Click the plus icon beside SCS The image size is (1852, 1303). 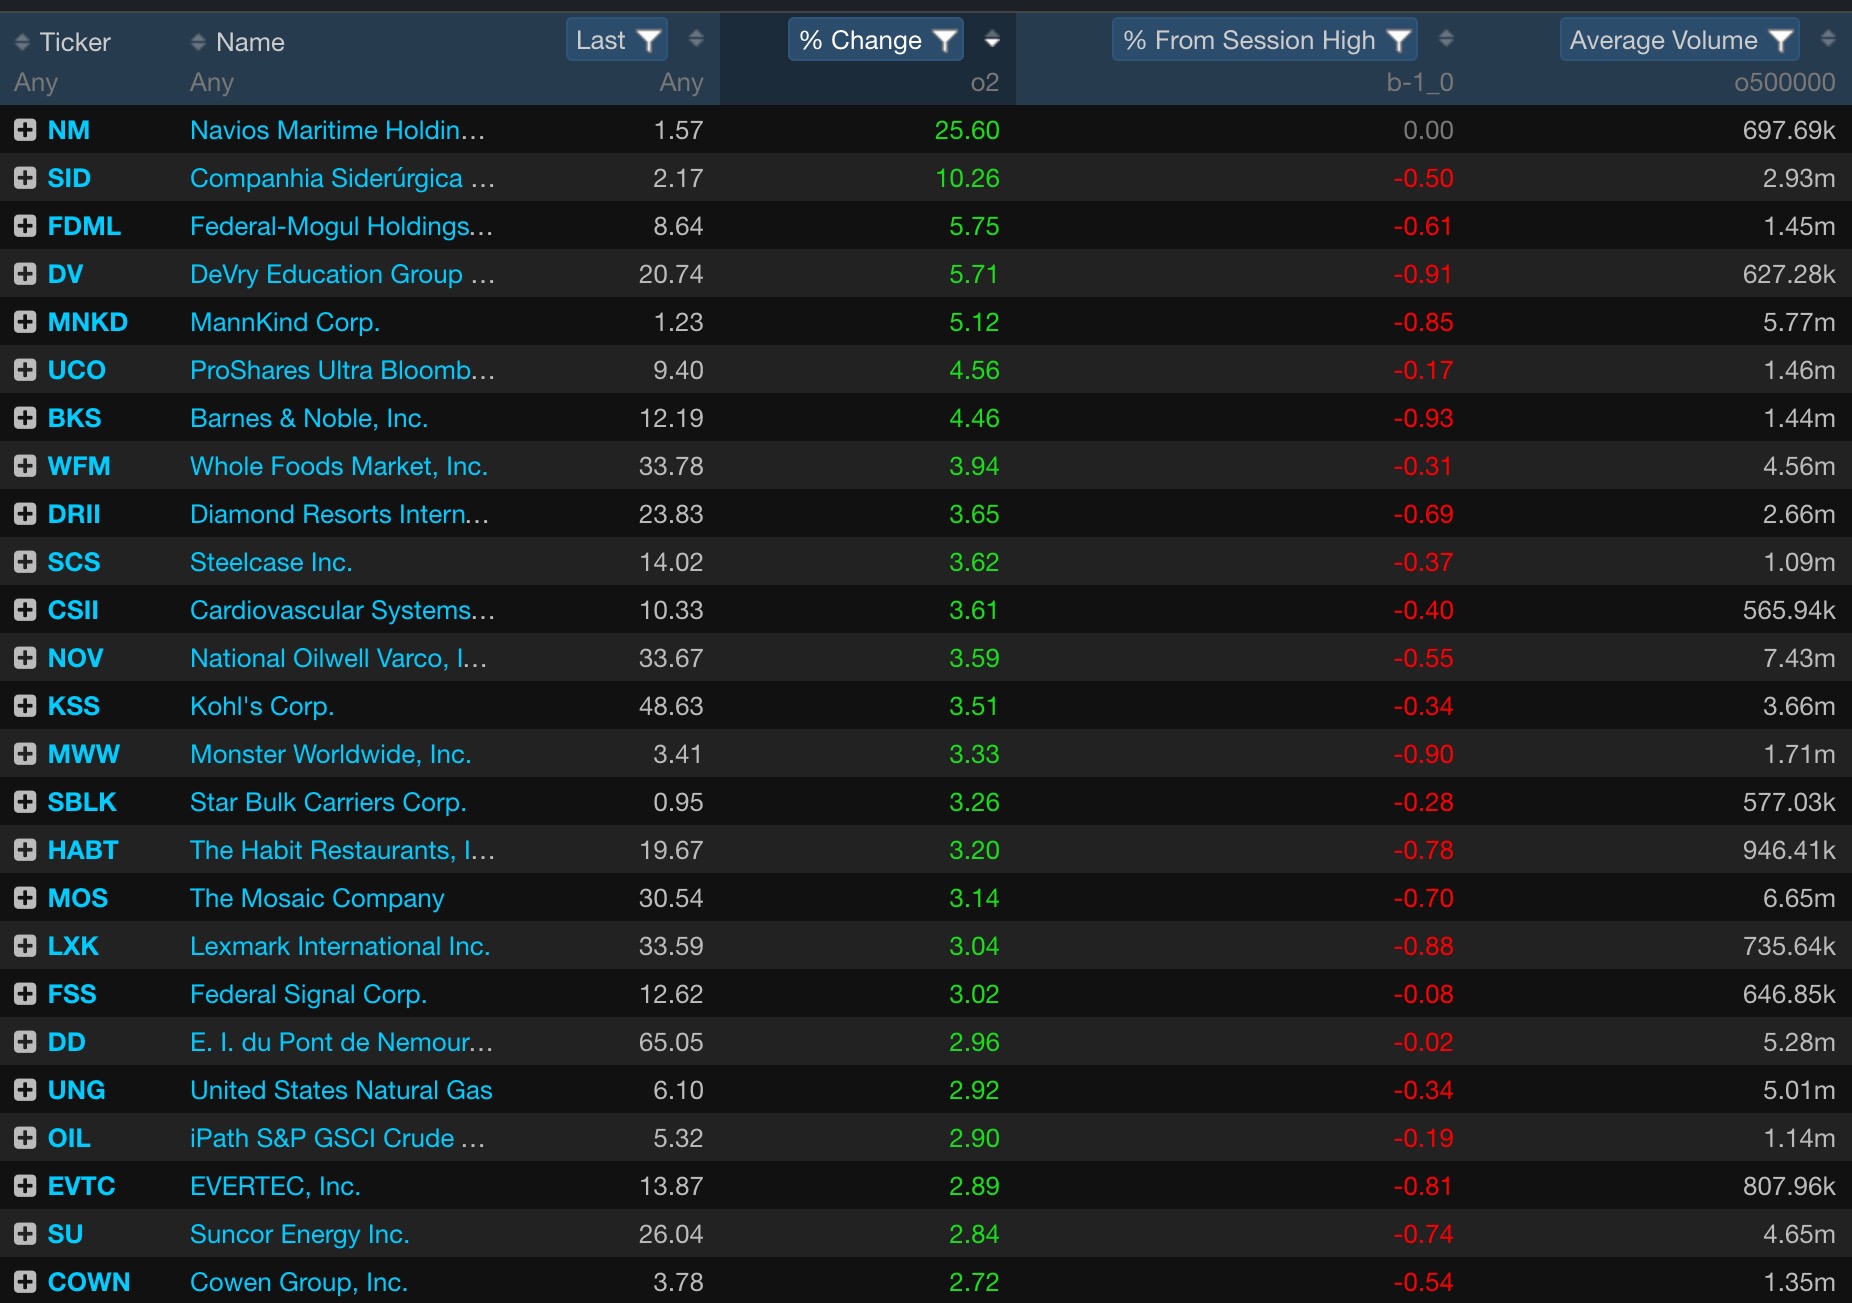[25, 562]
